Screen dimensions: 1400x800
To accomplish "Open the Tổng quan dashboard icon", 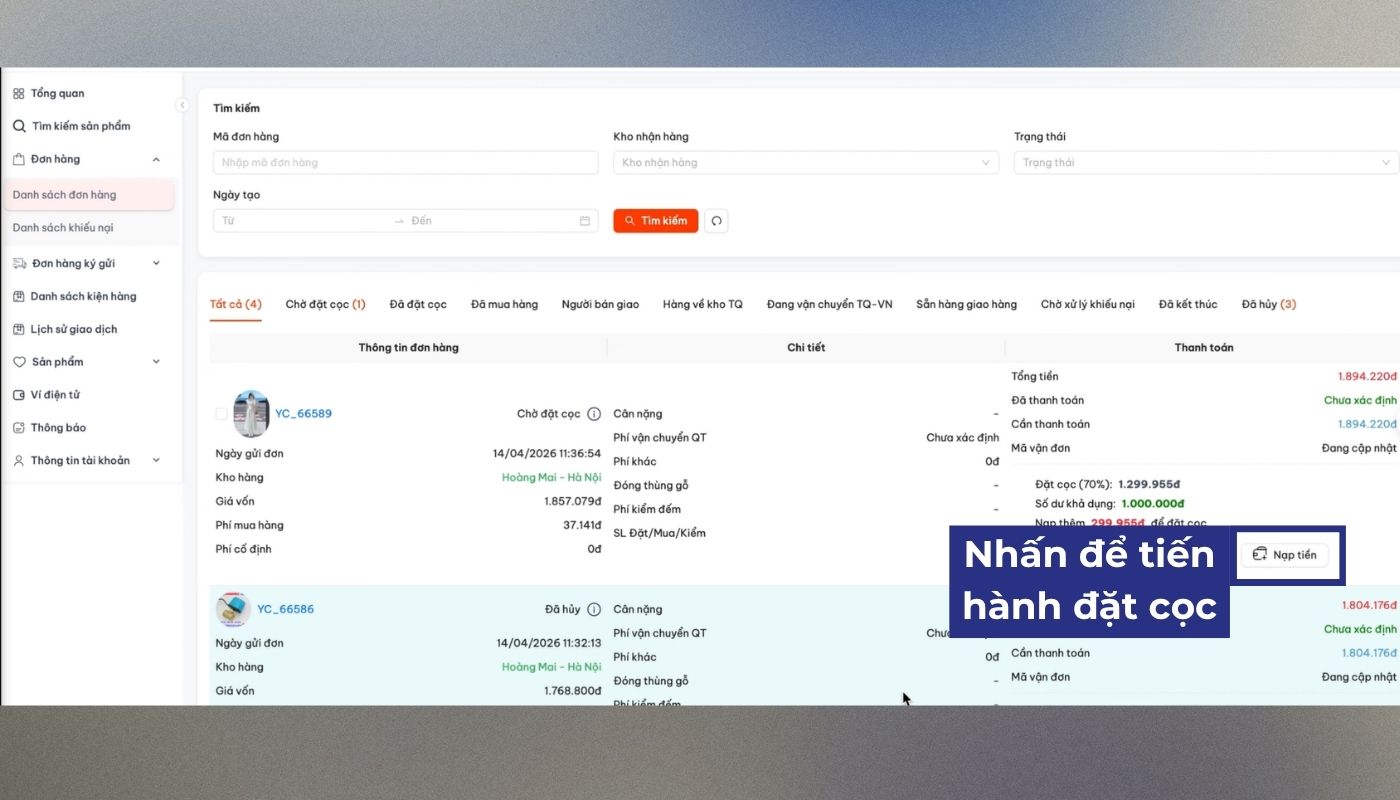I will (18, 92).
